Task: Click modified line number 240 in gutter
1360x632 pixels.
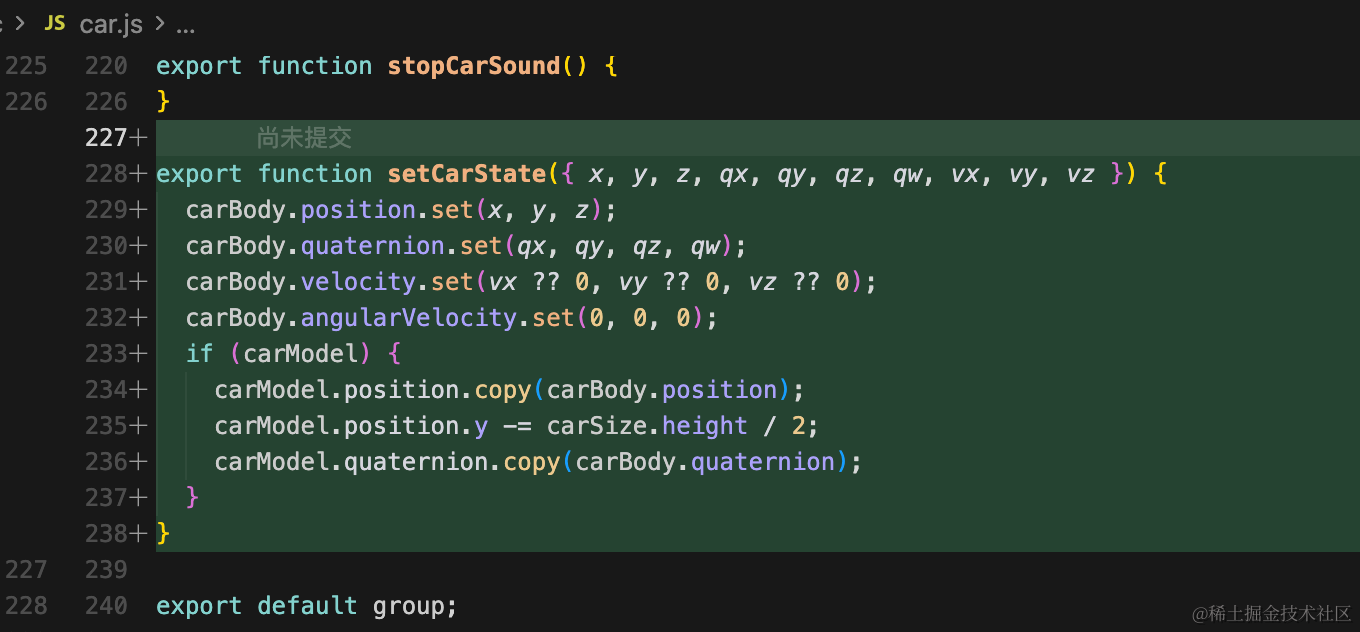Action: pyautogui.click(x=107, y=606)
